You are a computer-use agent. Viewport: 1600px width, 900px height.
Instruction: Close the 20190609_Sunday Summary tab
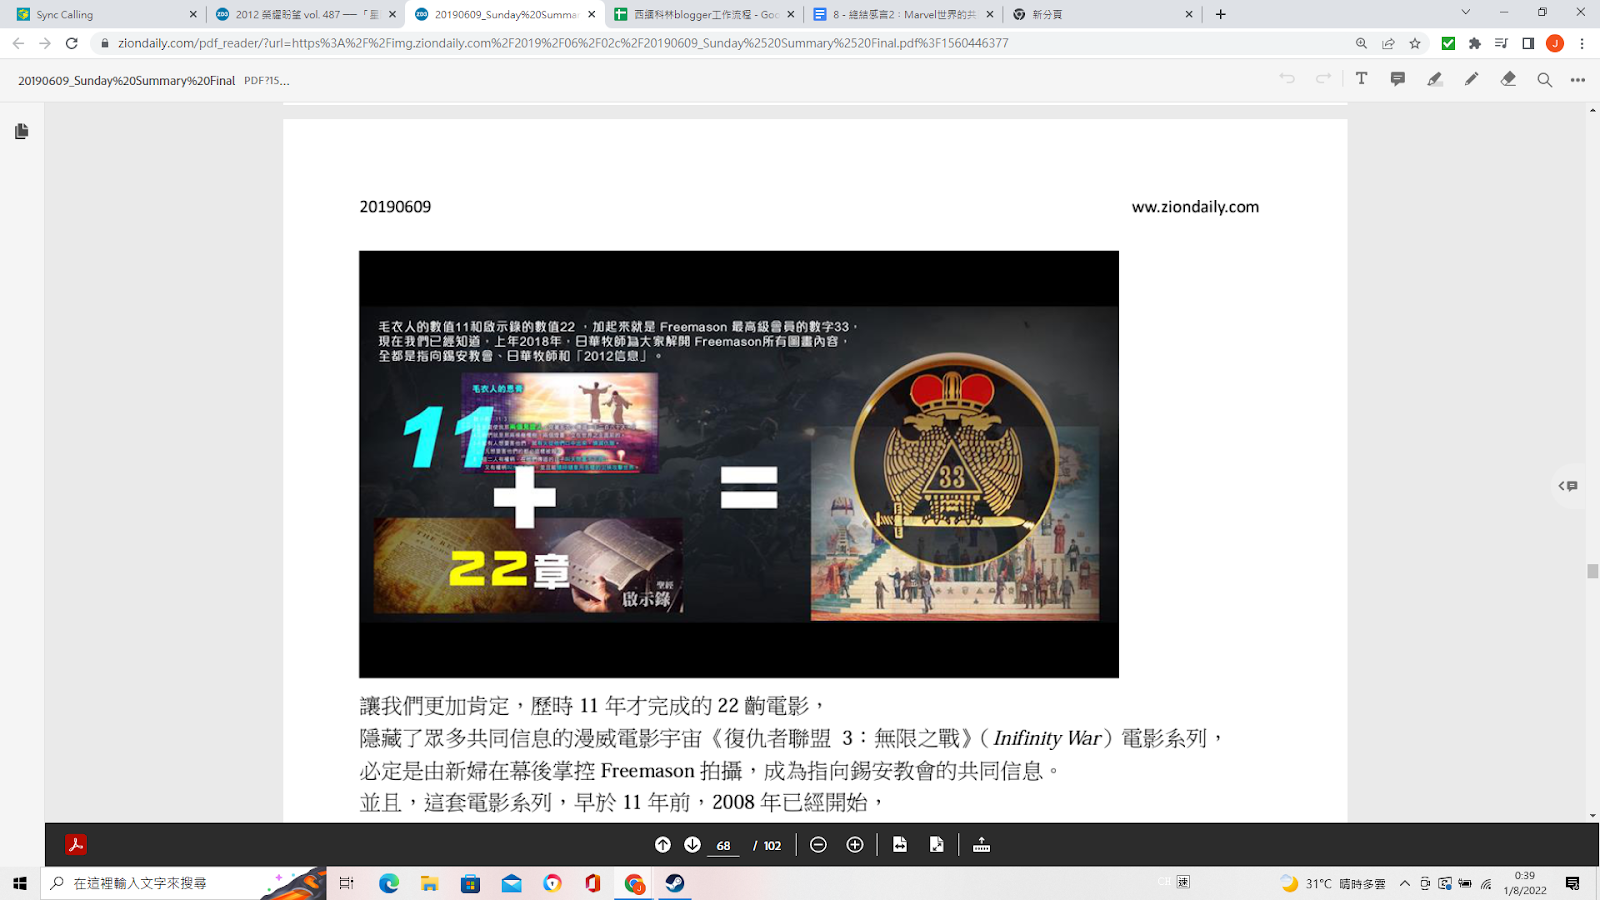pos(592,14)
